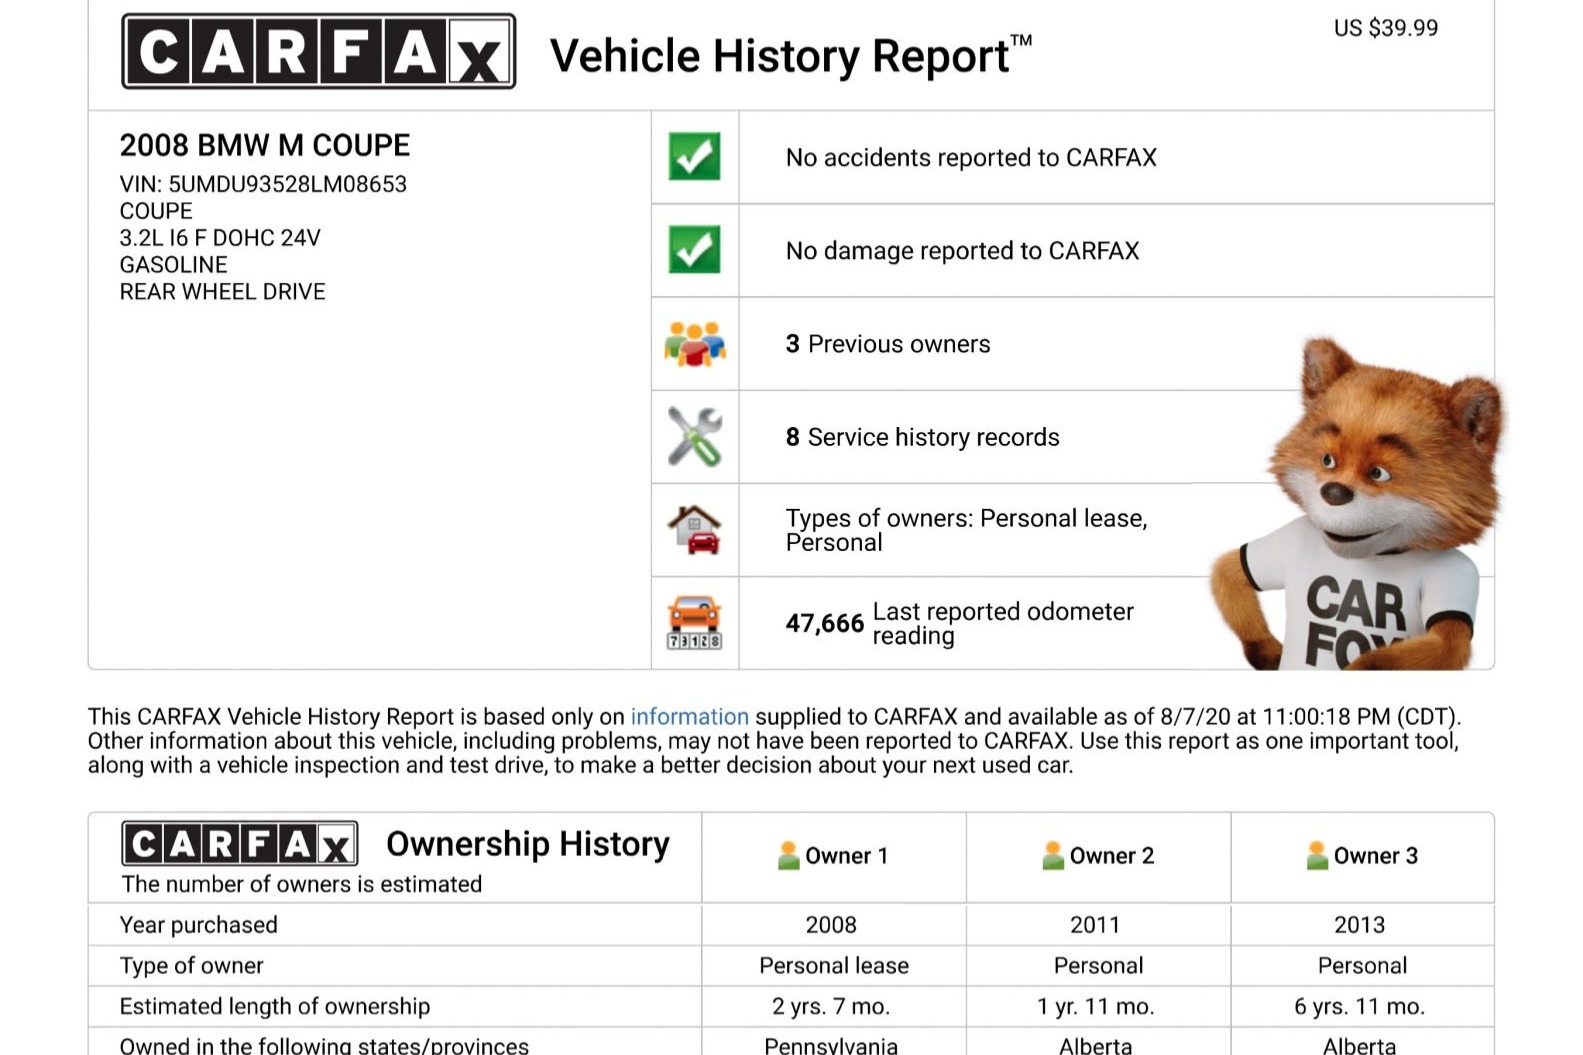Click the '2008' year purchased cell
Image resolution: width=1583 pixels, height=1055 pixels.
831,925
